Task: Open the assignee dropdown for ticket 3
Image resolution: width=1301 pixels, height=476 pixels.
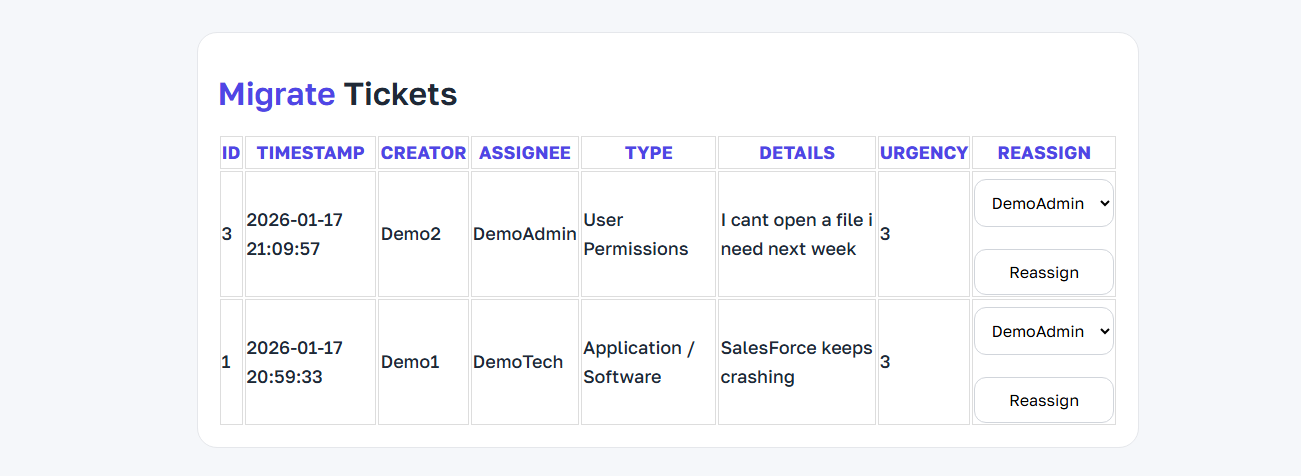Action: point(1043,203)
